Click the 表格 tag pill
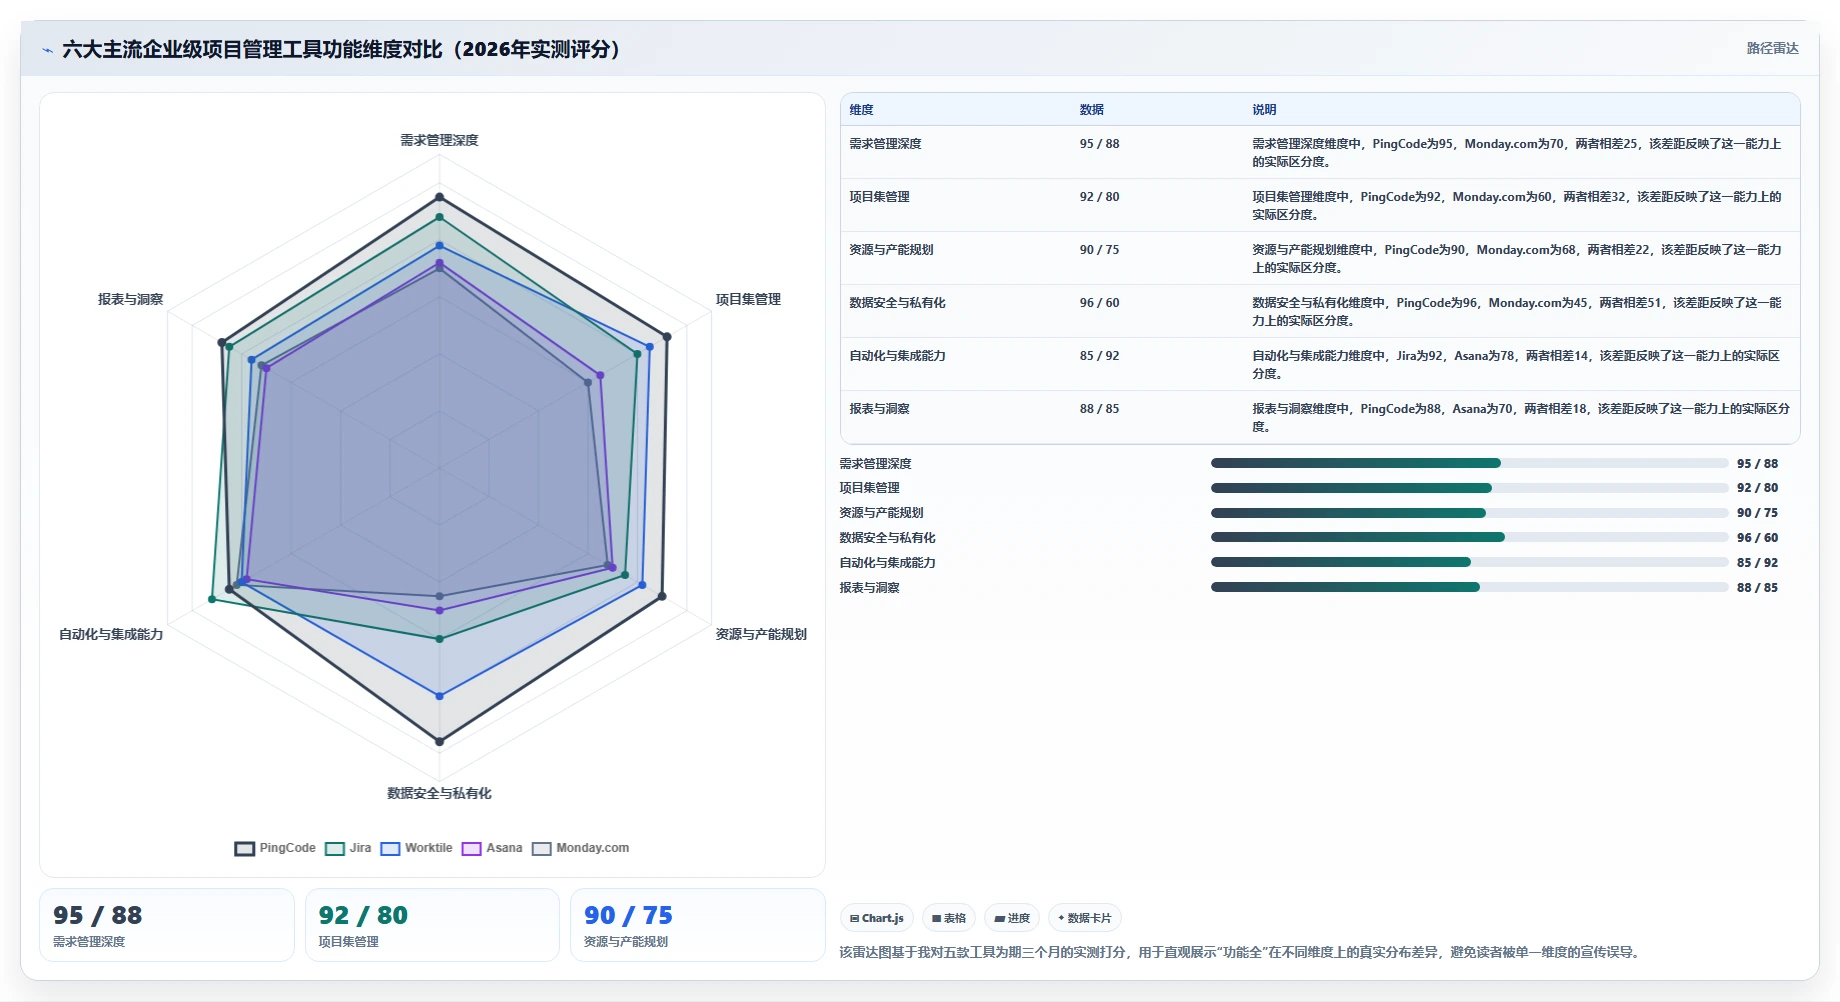Image resolution: width=1840 pixels, height=1002 pixels. tap(949, 918)
